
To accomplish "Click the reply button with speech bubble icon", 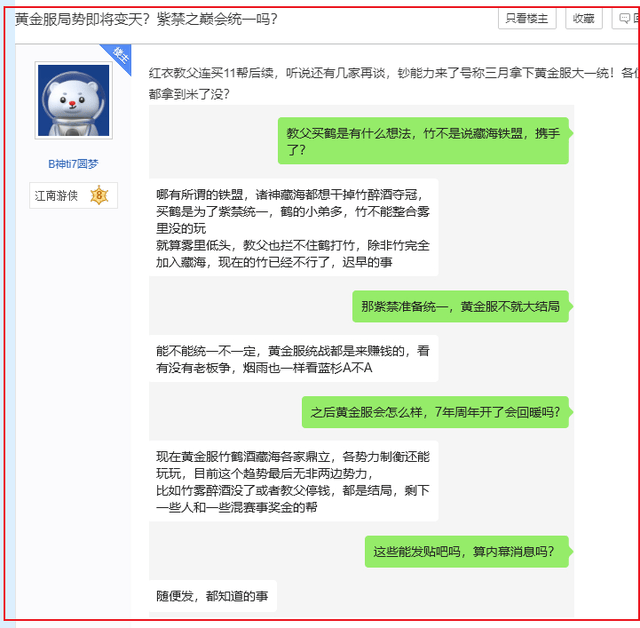I will (x=626, y=18).
